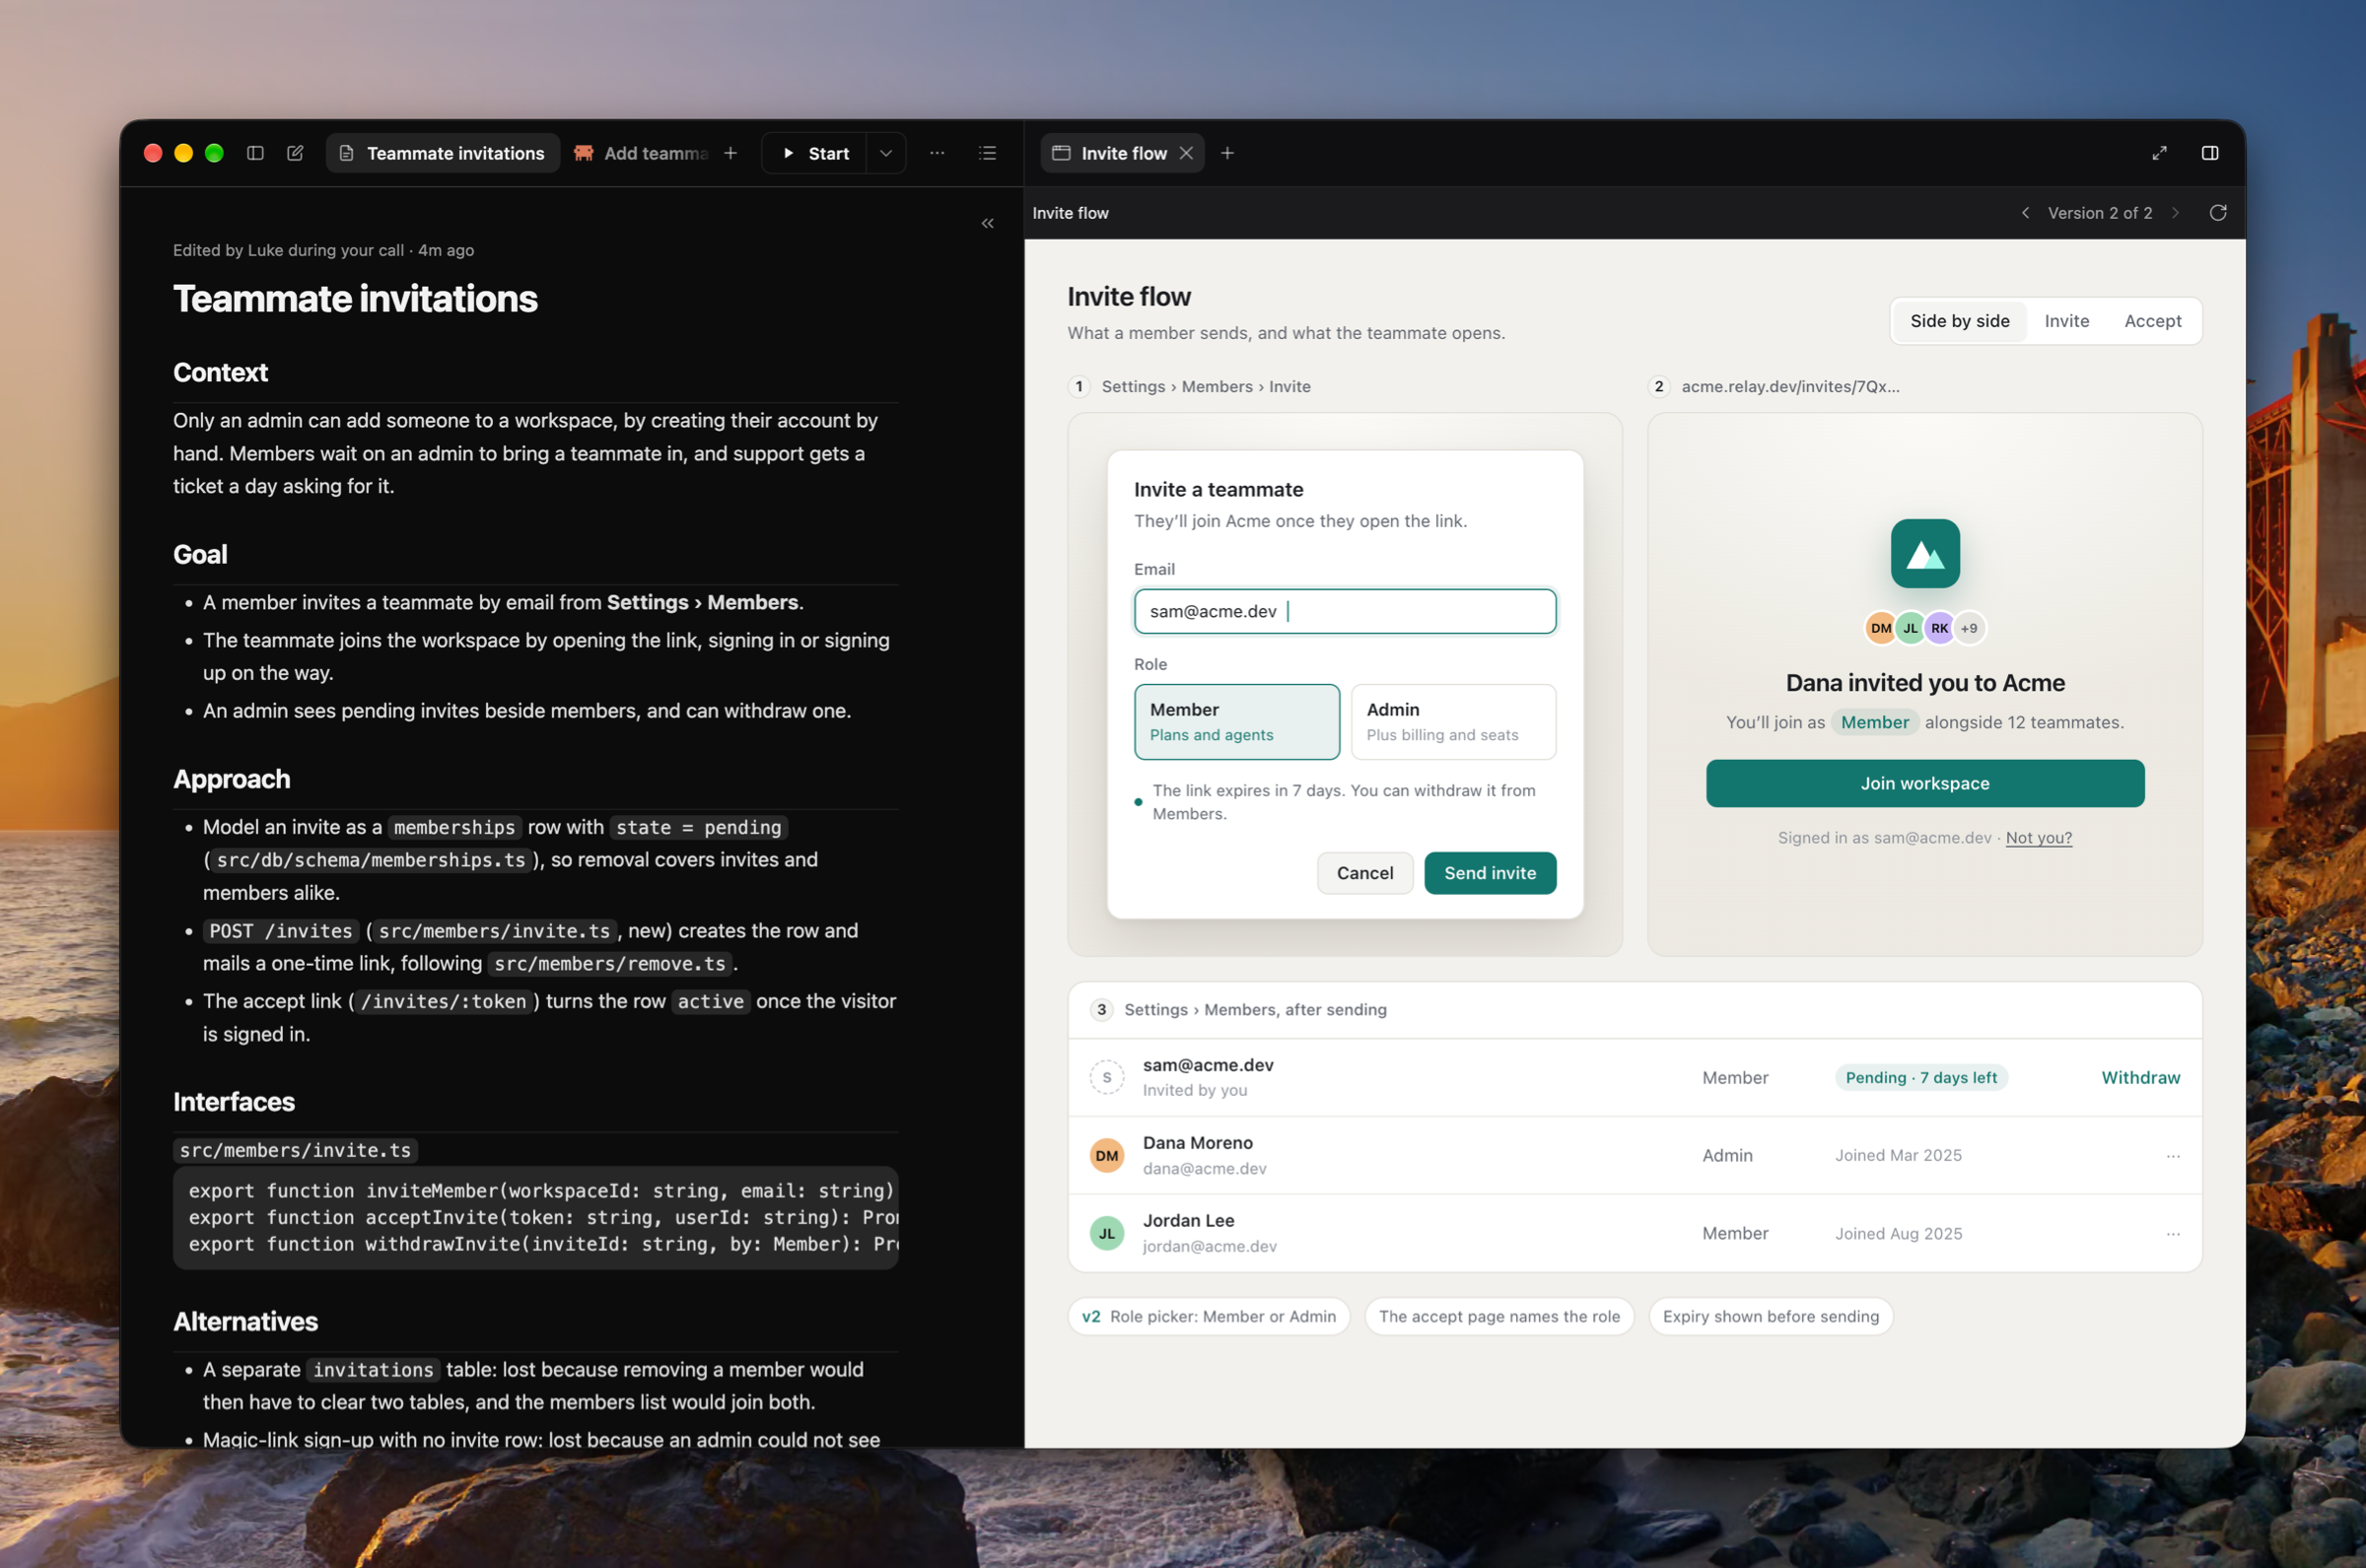Click The accept page names the role chip

pyautogui.click(x=1499, y=1316)
